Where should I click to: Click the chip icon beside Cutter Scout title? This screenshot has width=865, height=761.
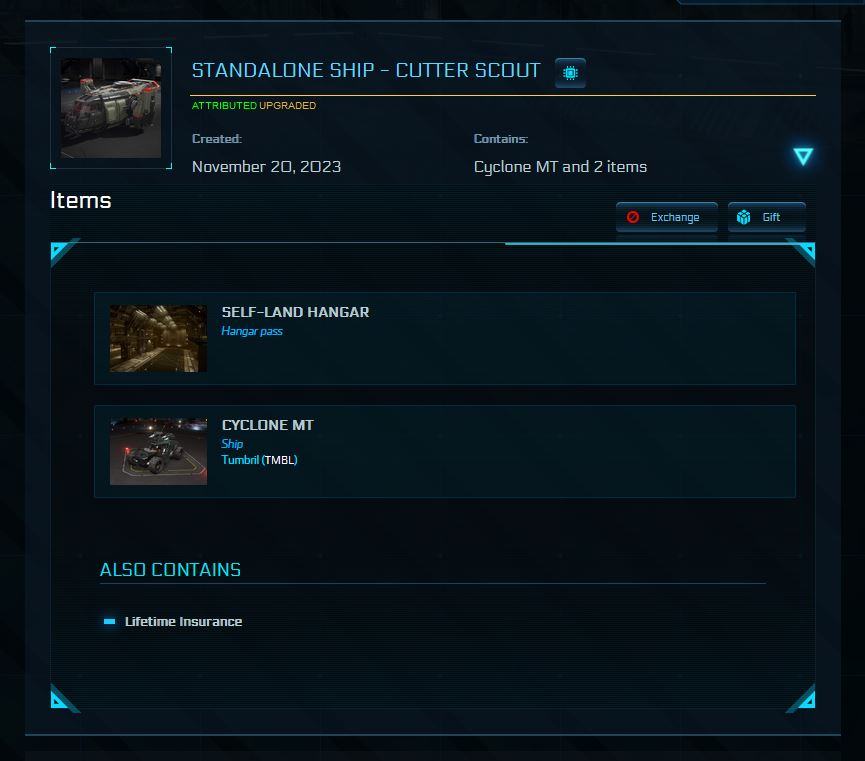point(570,73)
